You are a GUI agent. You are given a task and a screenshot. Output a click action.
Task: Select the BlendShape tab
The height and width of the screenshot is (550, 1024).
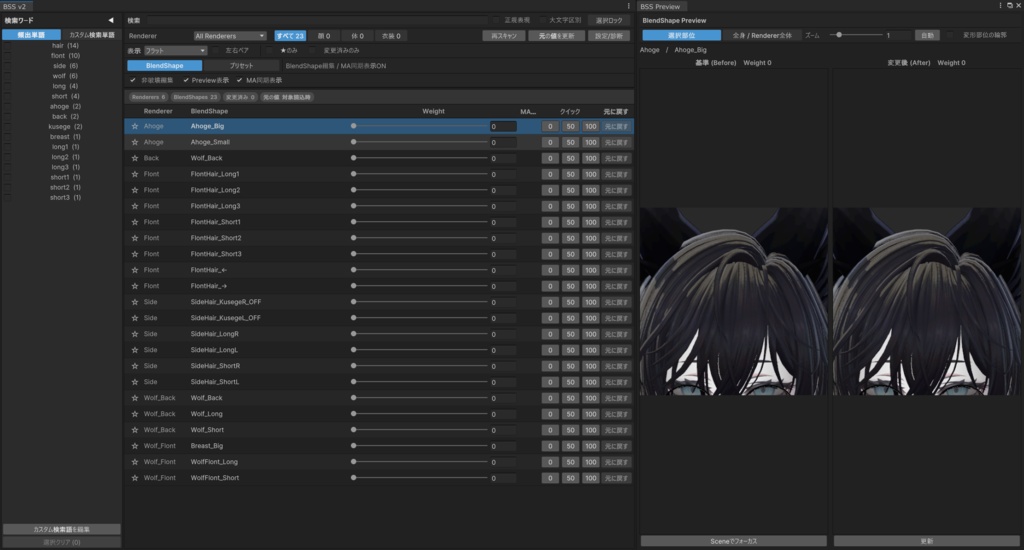165,65
